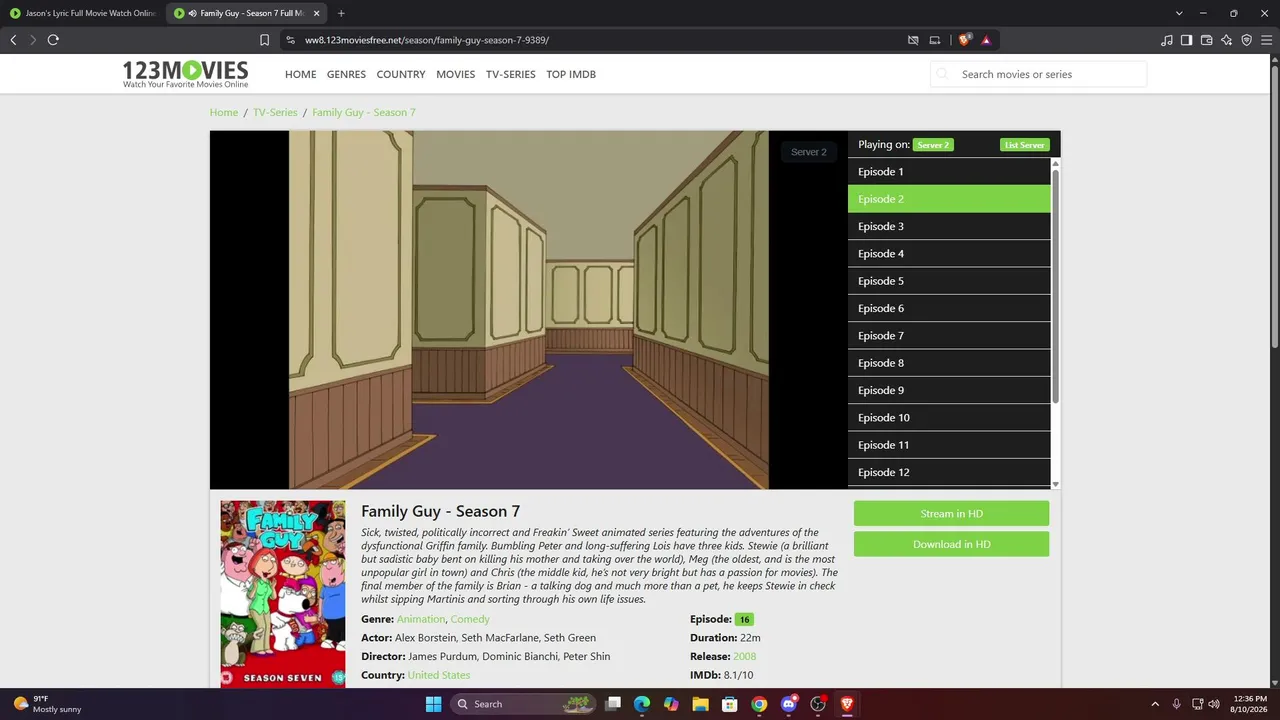The image size is (1280, 720).
Task: Open the United States country link
Action: [439, 675]
